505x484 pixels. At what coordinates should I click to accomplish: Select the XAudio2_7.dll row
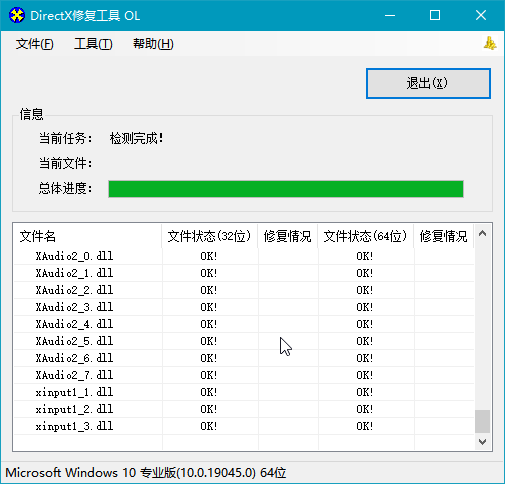tap(244, 375)
